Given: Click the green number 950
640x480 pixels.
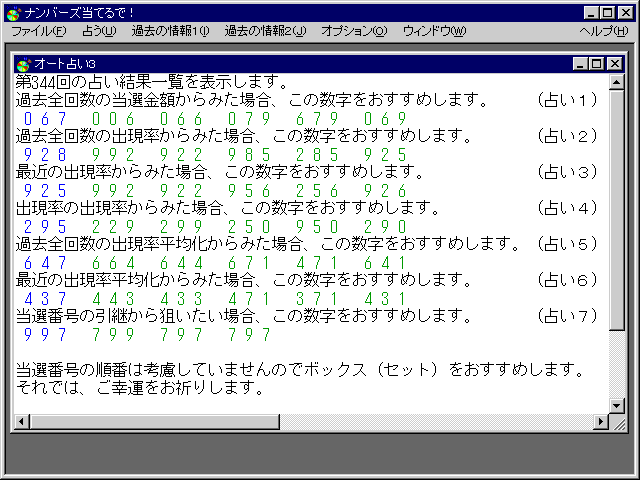Looking at the screenshot, I should click(318, 227).
